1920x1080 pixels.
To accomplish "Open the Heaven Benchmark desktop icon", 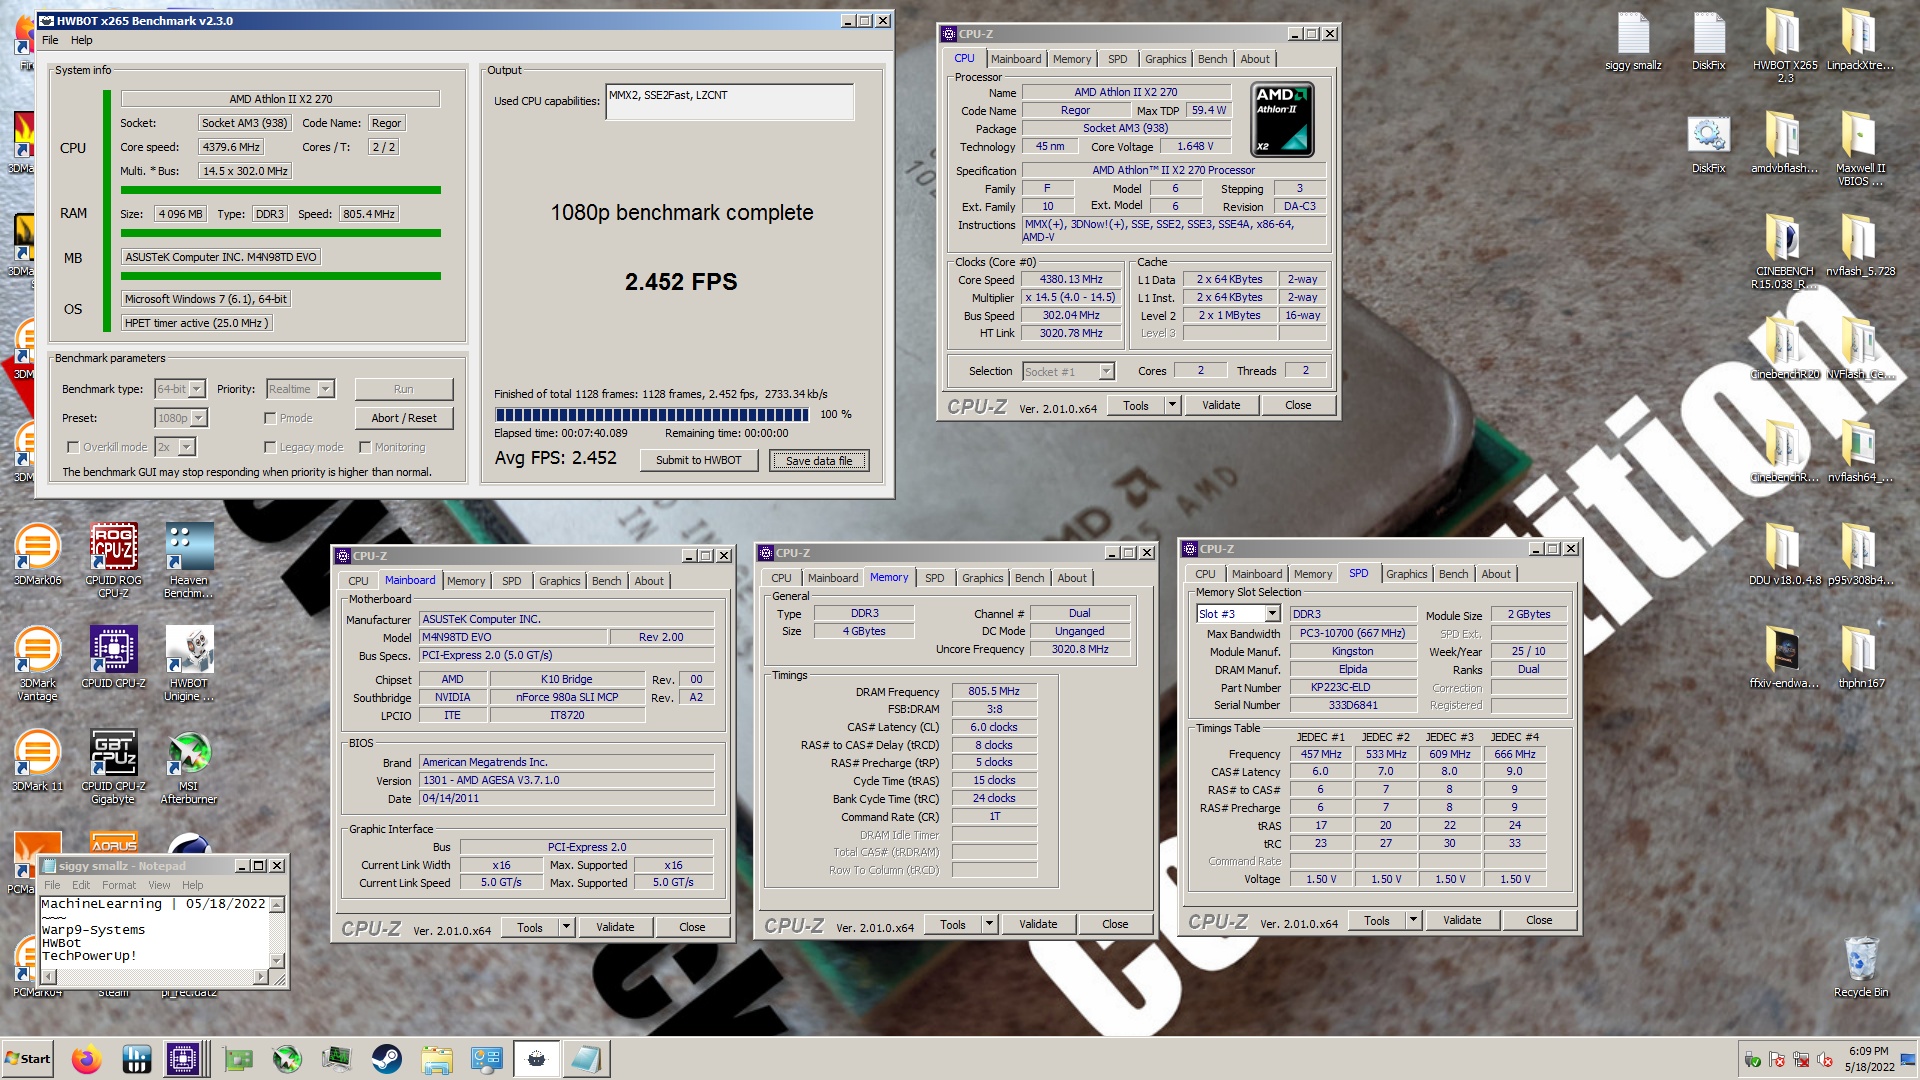I will click(189, 560).
